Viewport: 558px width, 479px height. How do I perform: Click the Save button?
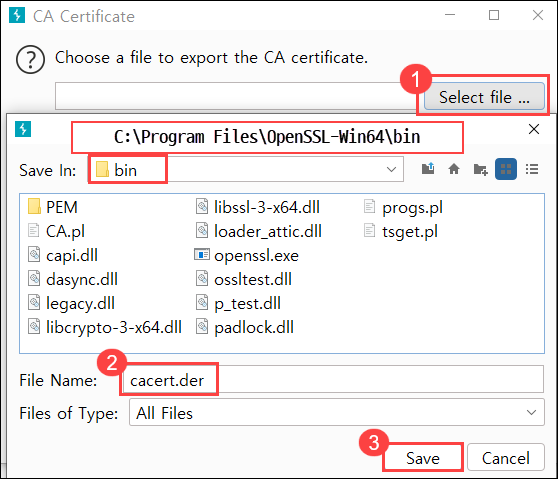423,458
